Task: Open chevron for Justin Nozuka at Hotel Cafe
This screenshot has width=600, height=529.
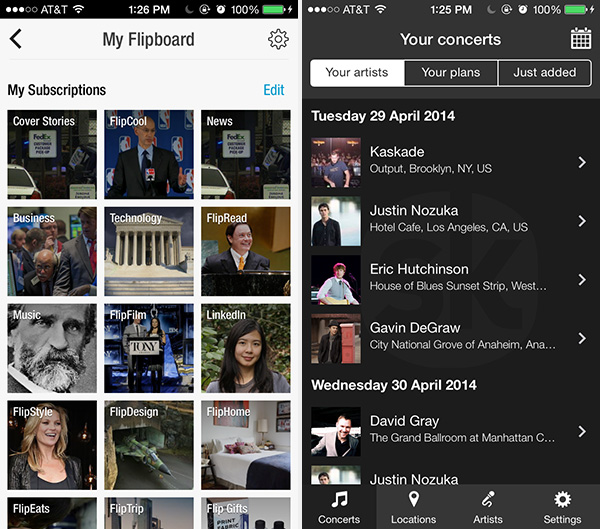Action: (582, 221)
